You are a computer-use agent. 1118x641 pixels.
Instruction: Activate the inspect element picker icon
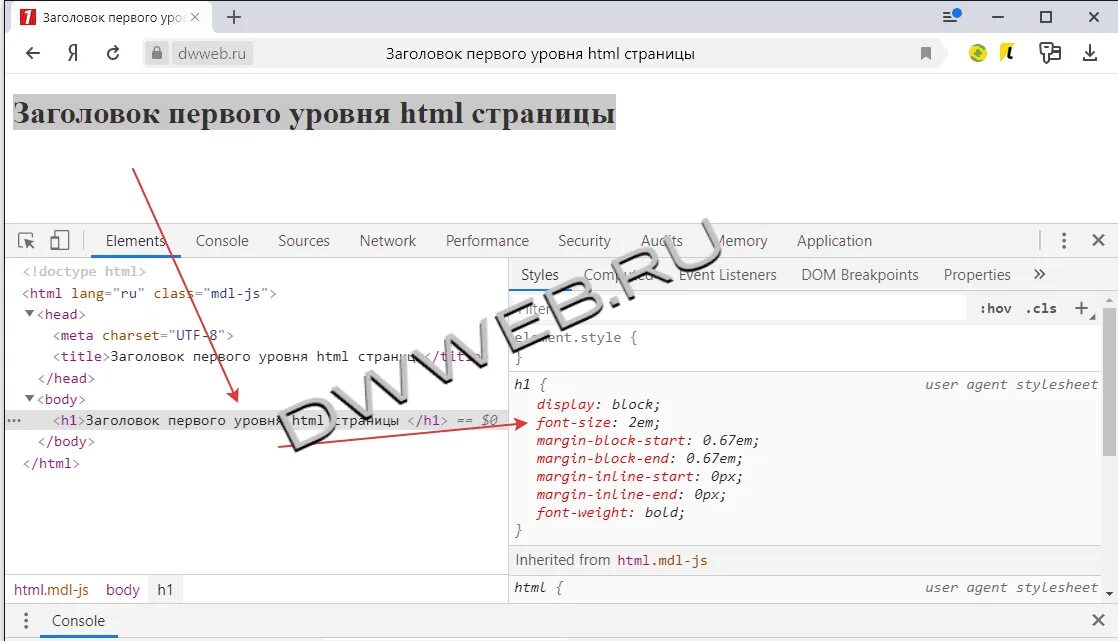[26, 241]
